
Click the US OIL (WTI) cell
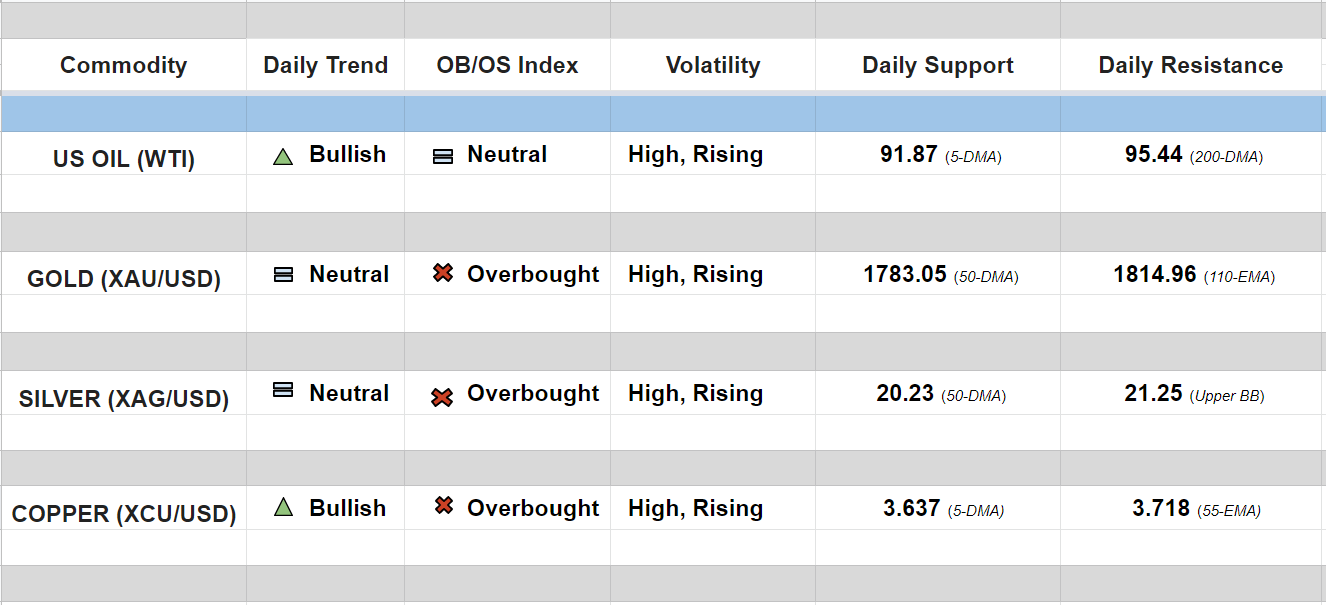coord(123,159)
